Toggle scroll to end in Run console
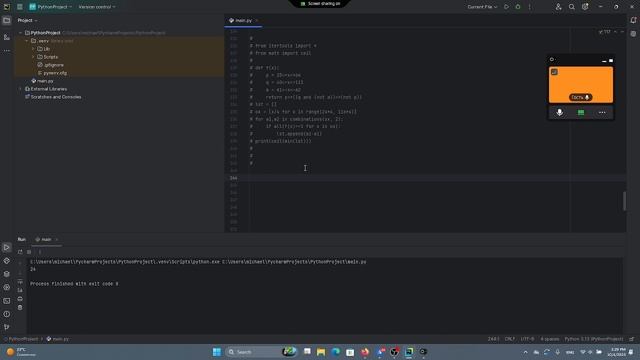The width and height of the screenshot is (640, 360). coord(20,290)
